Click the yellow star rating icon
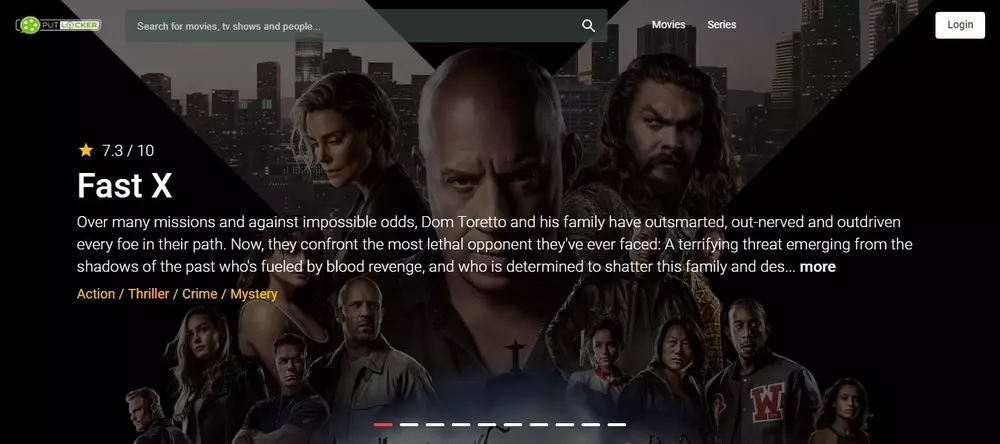Viewport: 1000px width, 444px height. (x=85, y=150)
